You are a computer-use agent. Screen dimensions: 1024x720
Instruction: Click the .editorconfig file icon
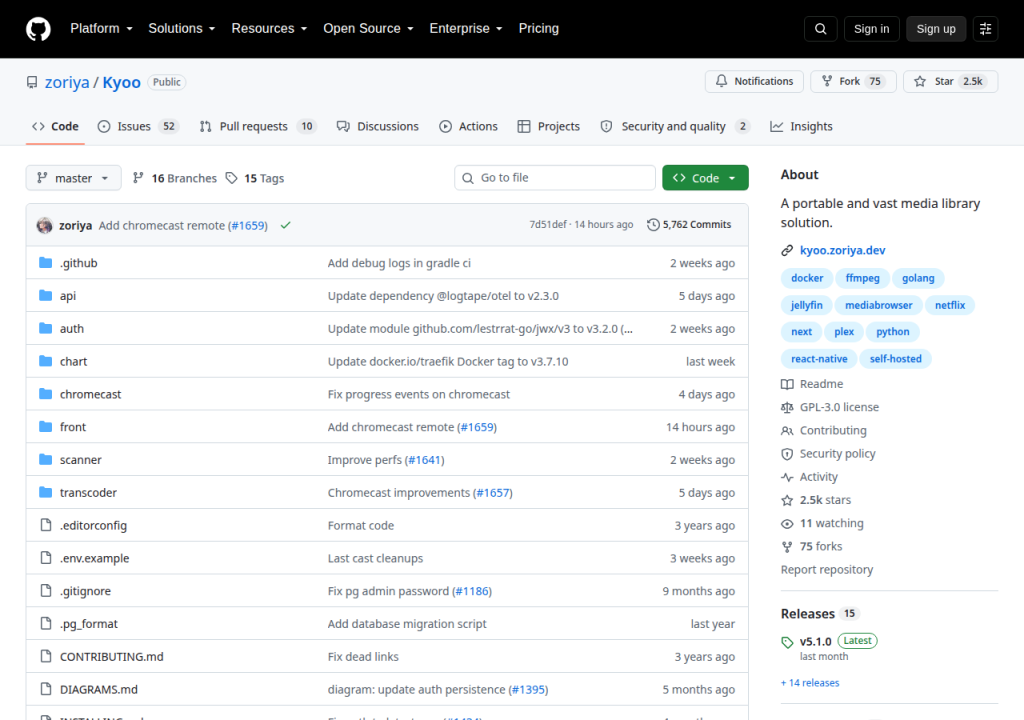[46, 525]
